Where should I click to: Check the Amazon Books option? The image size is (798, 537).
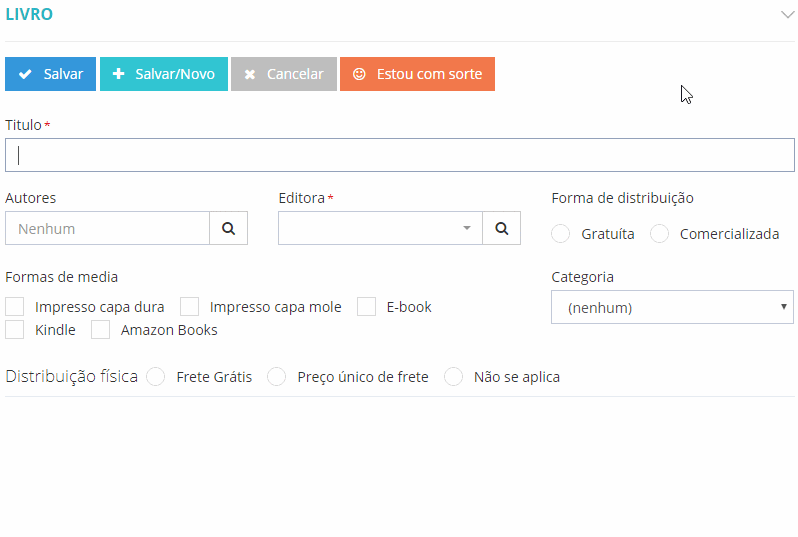tap(101, 330)
